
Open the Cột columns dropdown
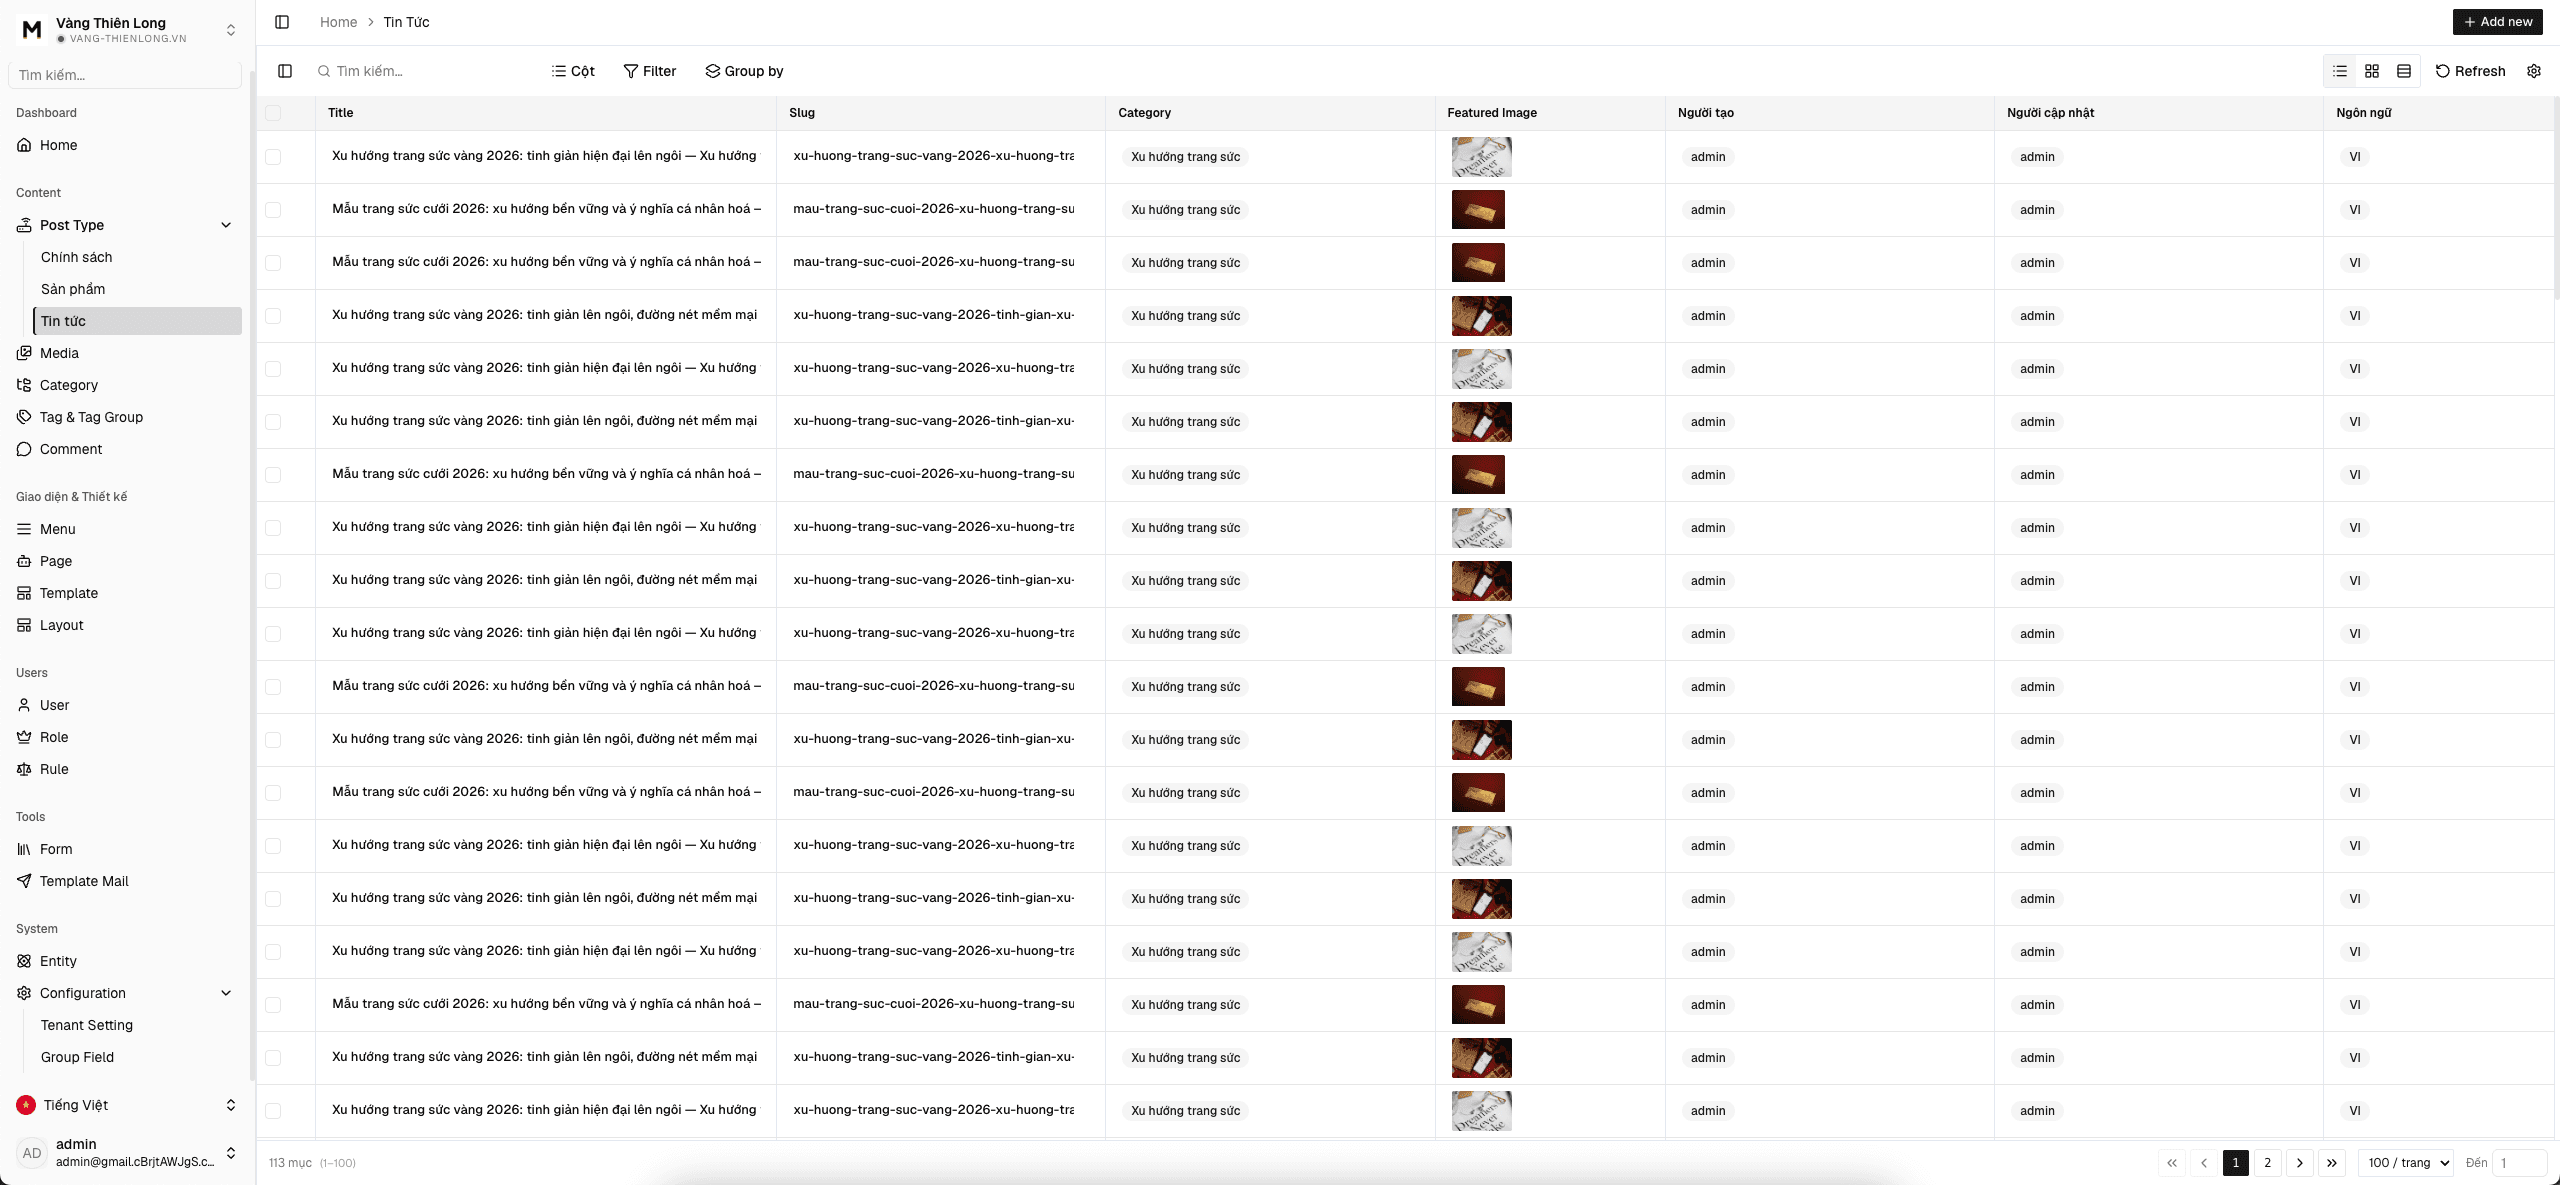[x=573, y=71]
